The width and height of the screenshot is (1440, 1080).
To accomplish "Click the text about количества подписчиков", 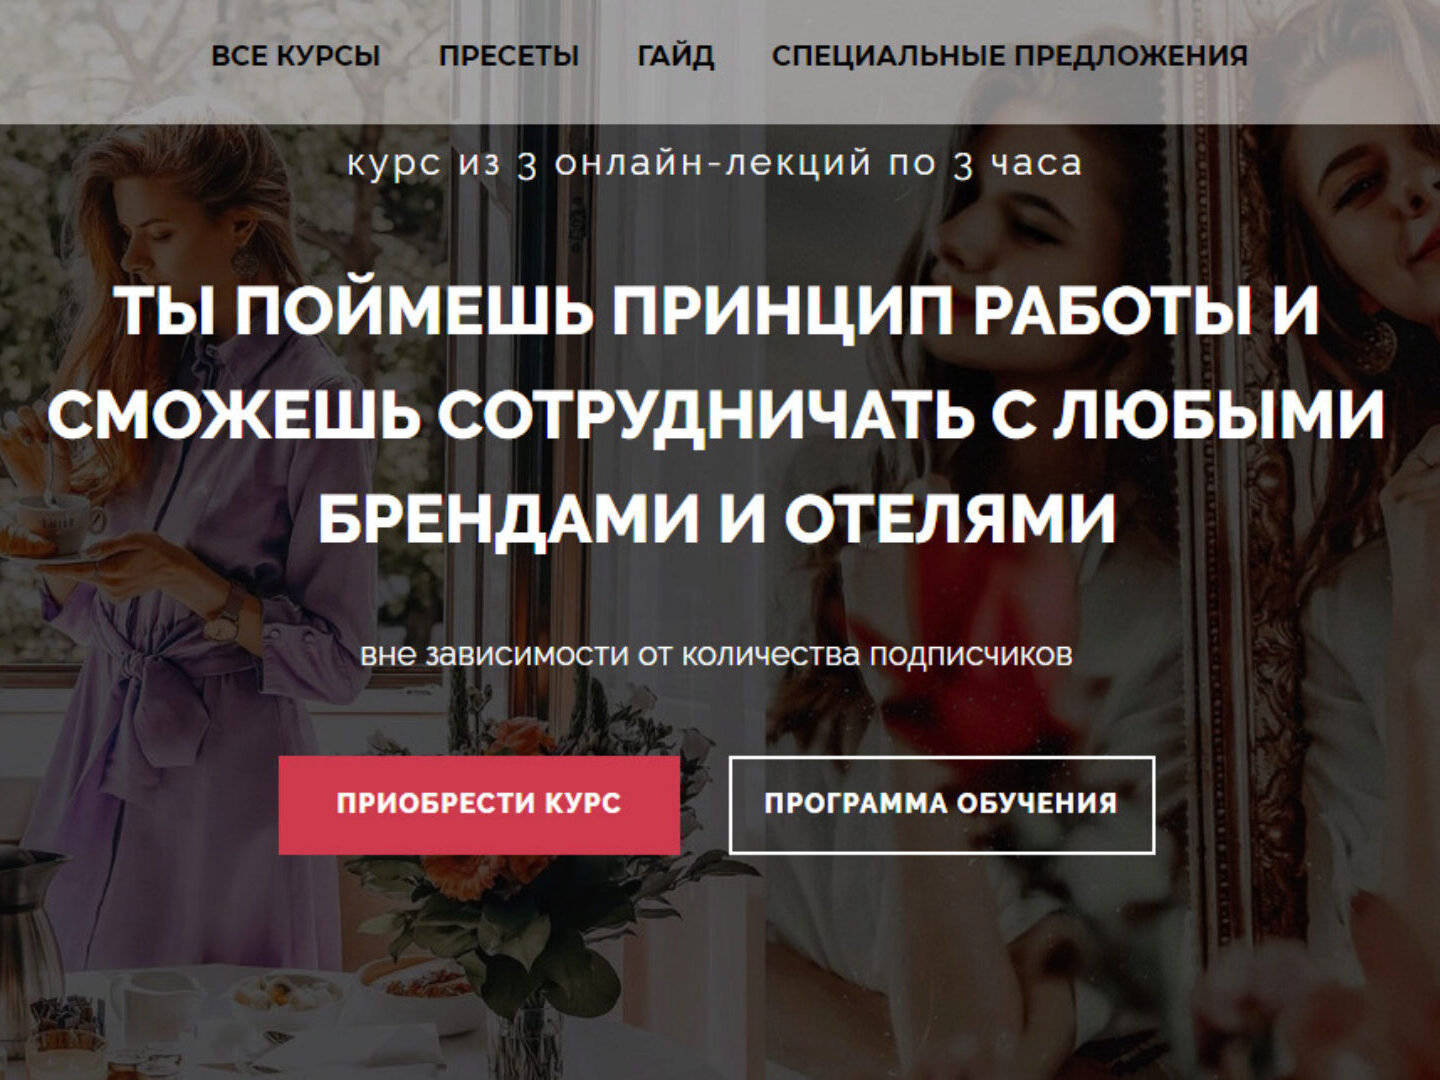I will click(716, 655).
